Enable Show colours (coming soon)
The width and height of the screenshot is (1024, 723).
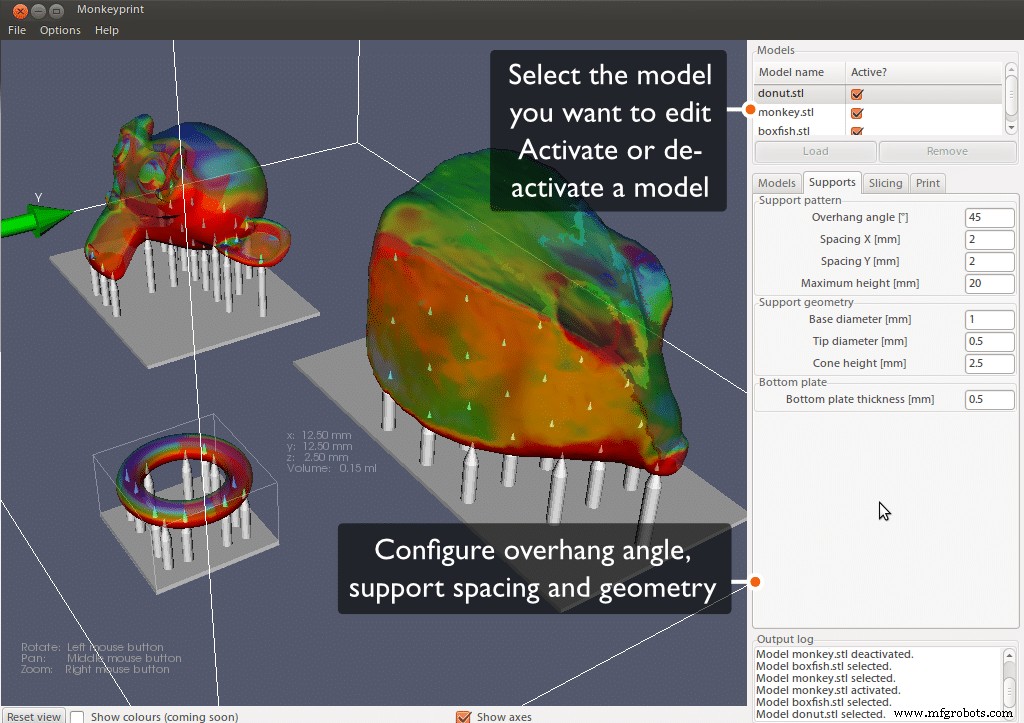[77, 717]
